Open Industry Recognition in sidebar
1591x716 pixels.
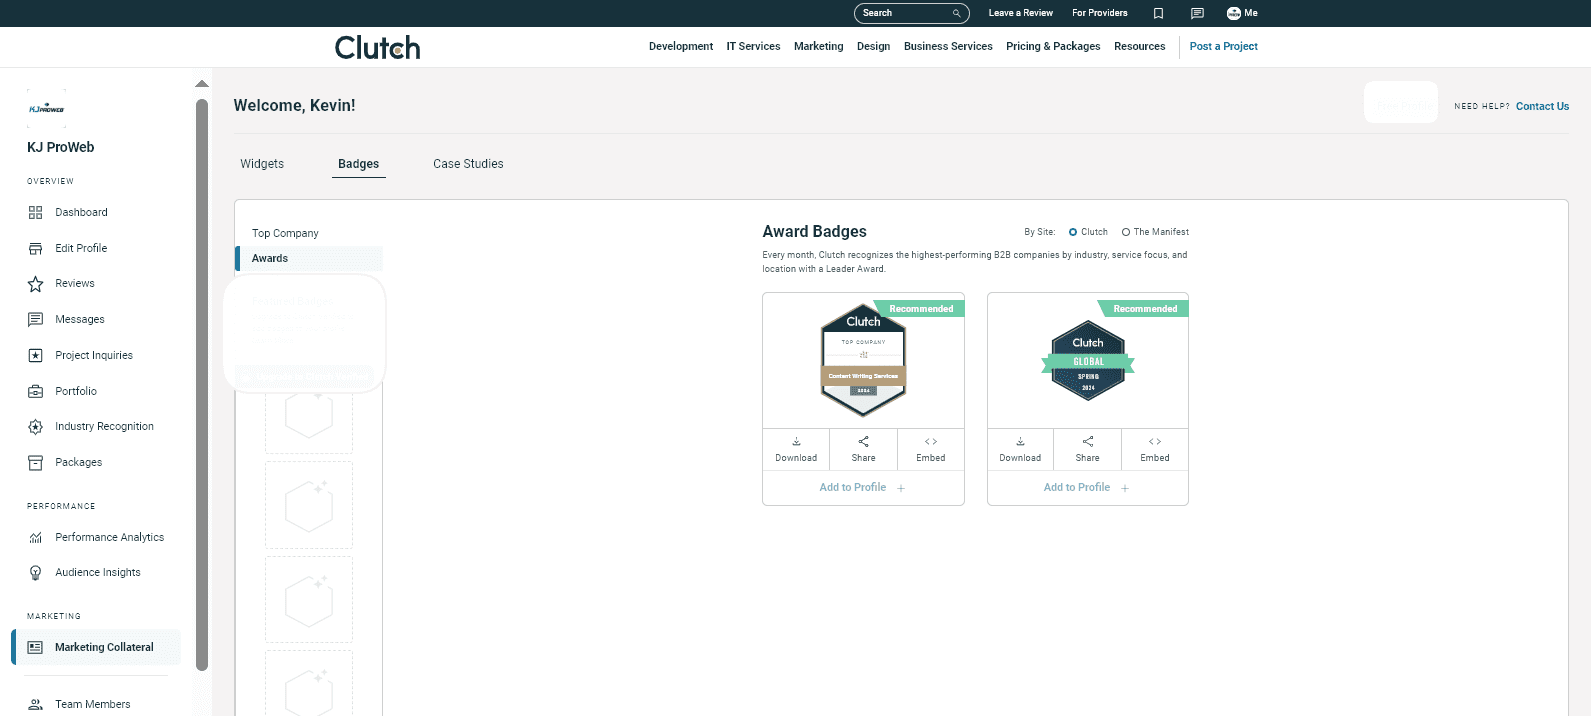click(x=104, y=427)
